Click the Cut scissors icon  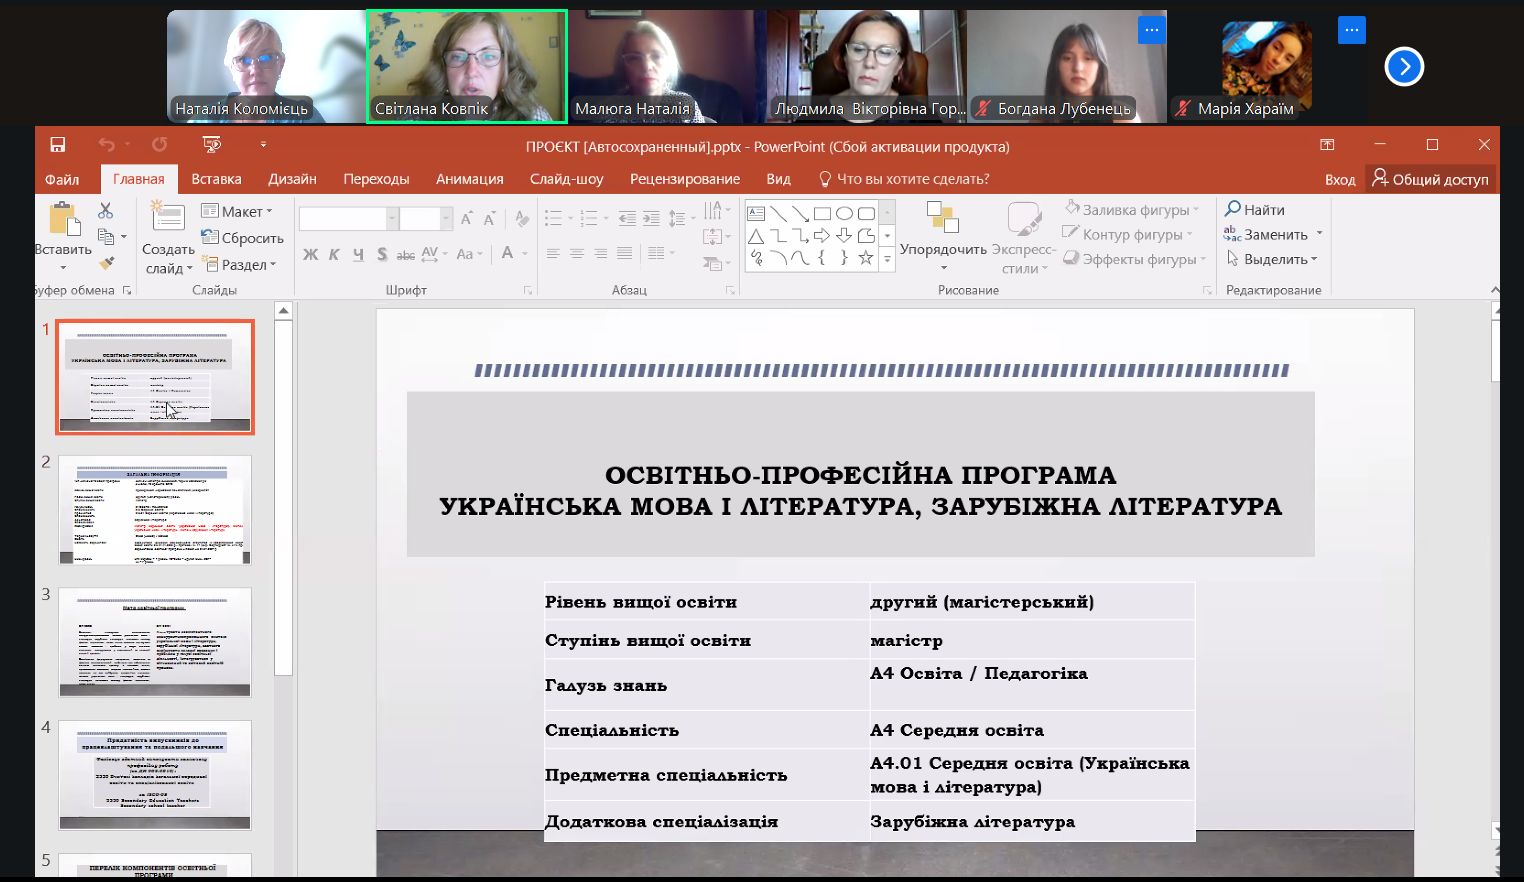point(106,211)
